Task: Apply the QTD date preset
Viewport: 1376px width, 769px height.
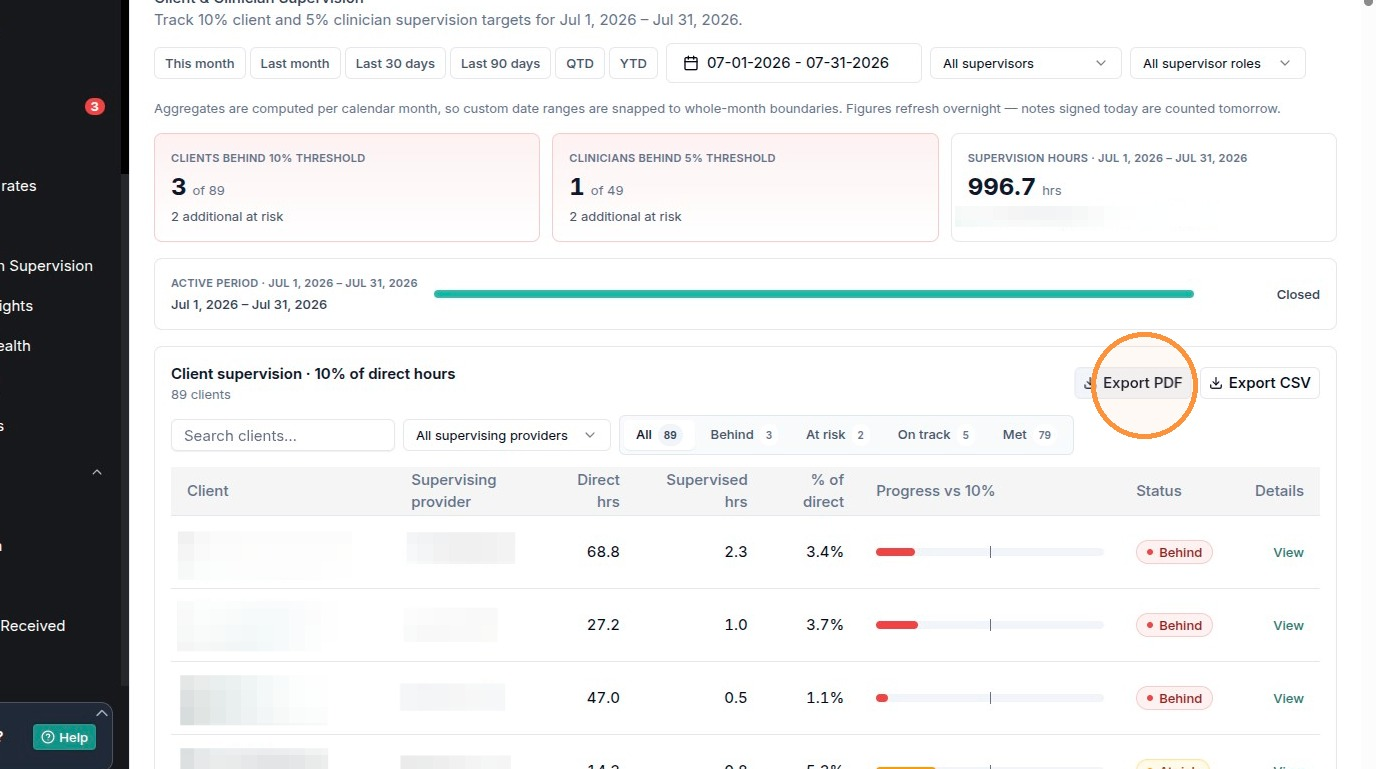Action: 579,63
